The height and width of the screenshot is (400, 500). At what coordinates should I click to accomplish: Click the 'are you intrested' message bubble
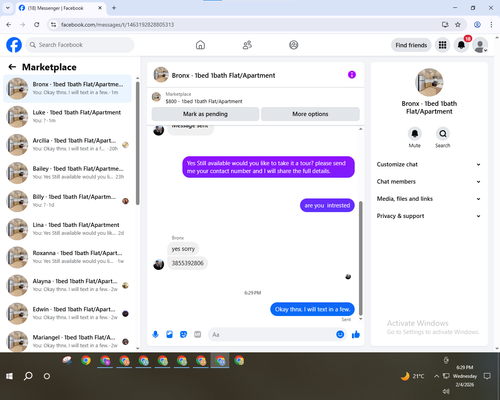pos(327,205)
